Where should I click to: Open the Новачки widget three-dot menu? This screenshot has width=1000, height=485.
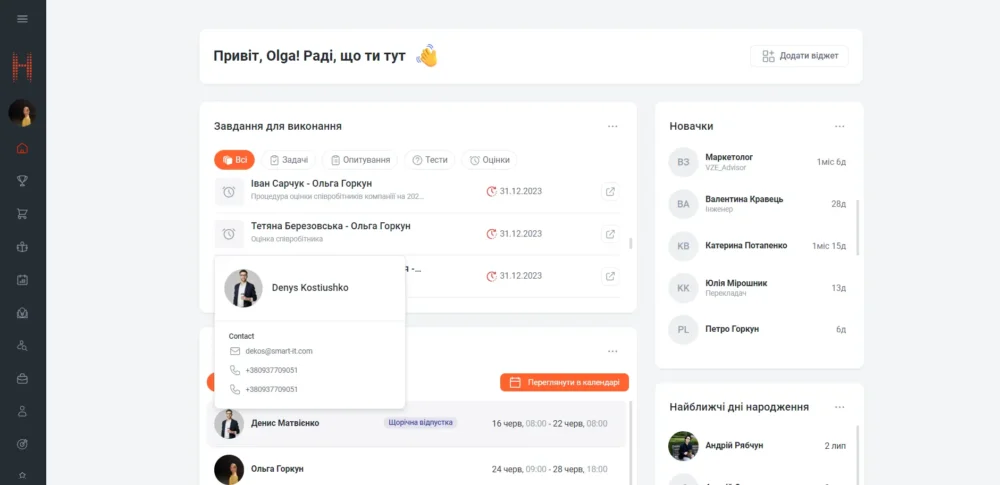coord(840,126)
